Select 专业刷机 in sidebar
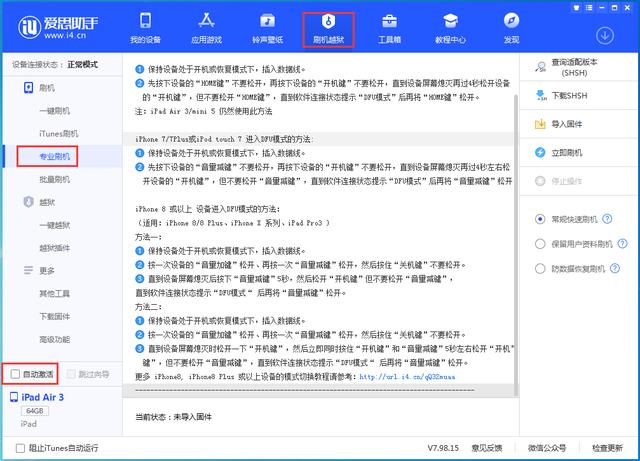640x461 pixels. pos(55,156)
